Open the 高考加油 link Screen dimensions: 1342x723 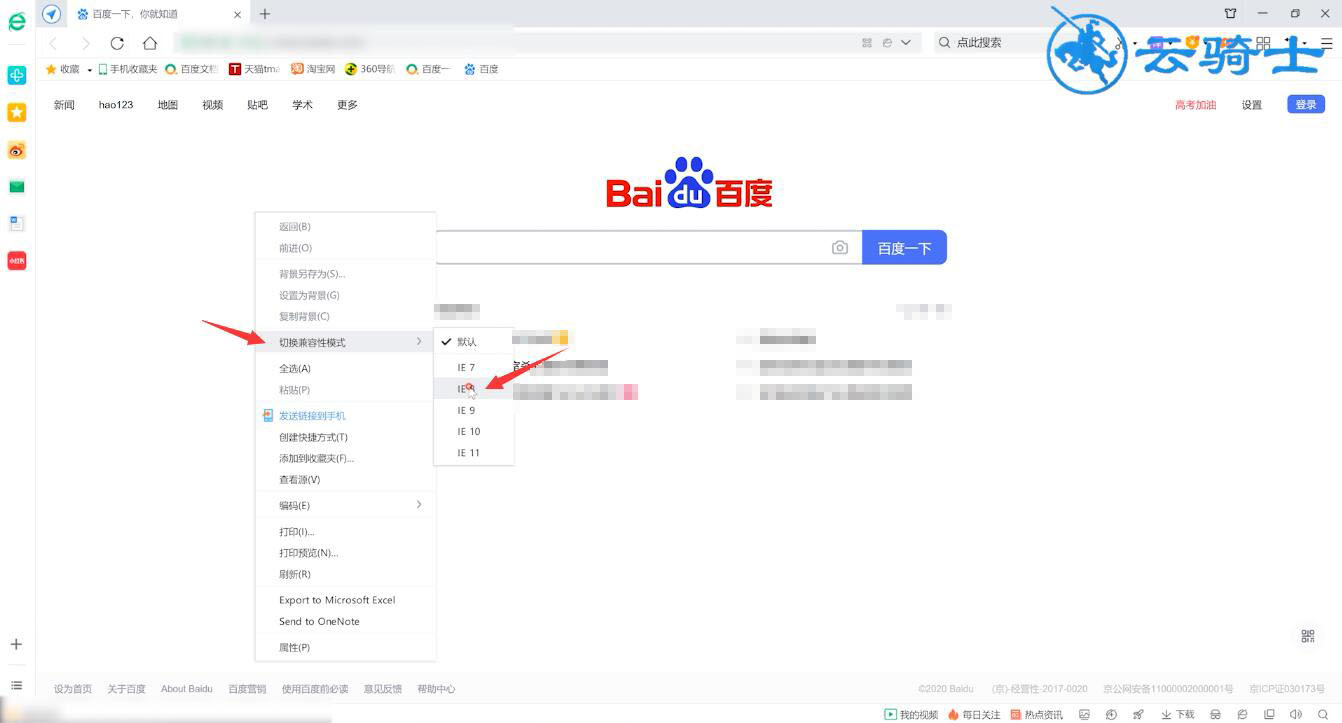pyautogui.click(x=1196, y=105)
